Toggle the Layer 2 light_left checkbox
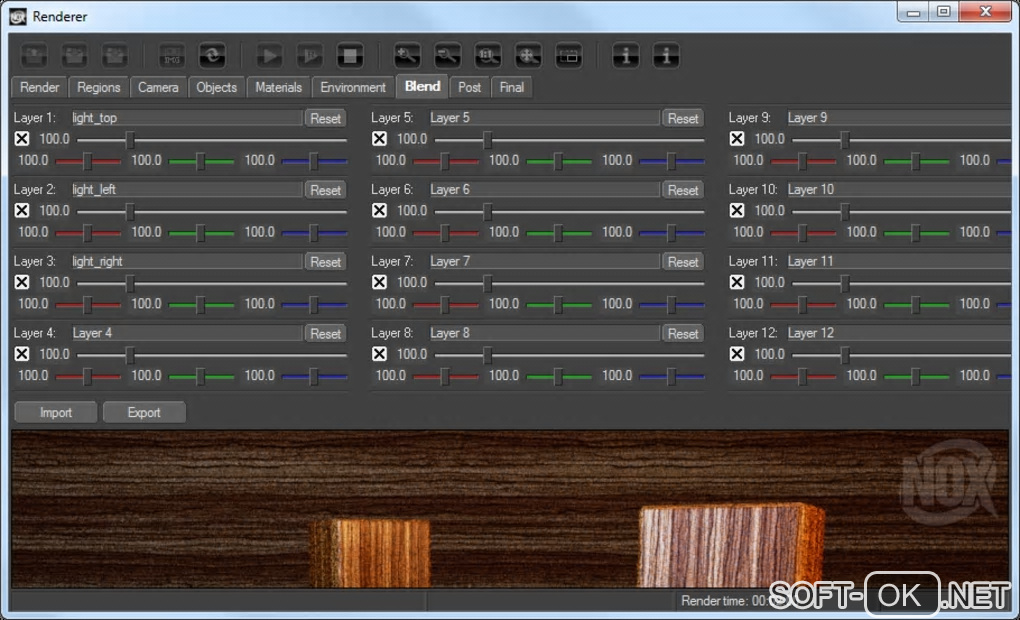 [21, 210]
